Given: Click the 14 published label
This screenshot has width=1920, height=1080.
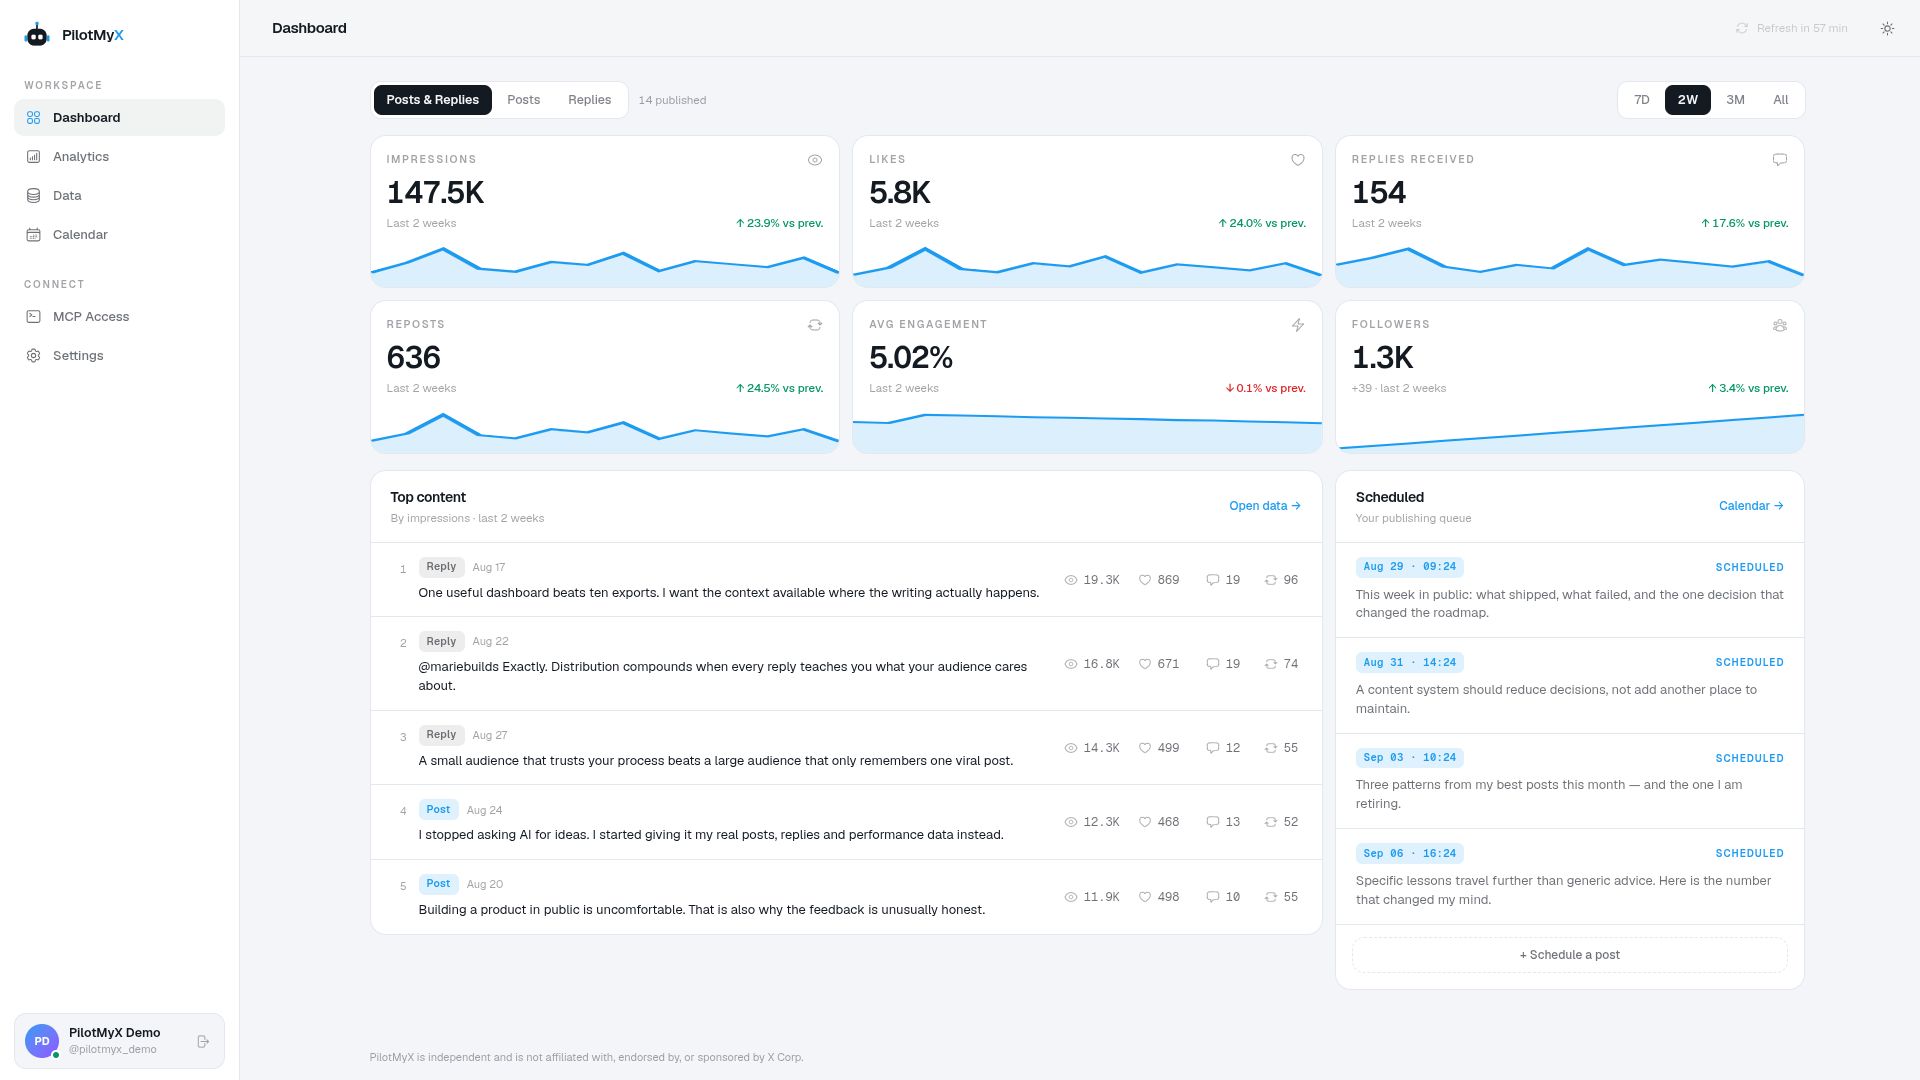Looking at the screenshot, I should pyautogui.click(x=672, y=100).
